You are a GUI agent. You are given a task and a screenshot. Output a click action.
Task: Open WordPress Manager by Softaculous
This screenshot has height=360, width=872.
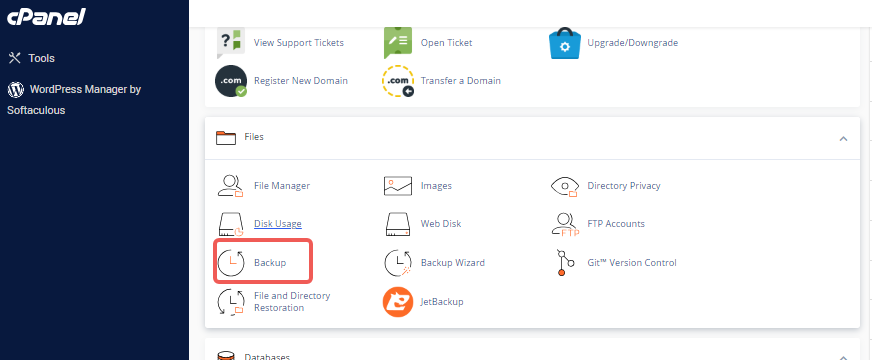pyautogui.click(x=75, y=100)
